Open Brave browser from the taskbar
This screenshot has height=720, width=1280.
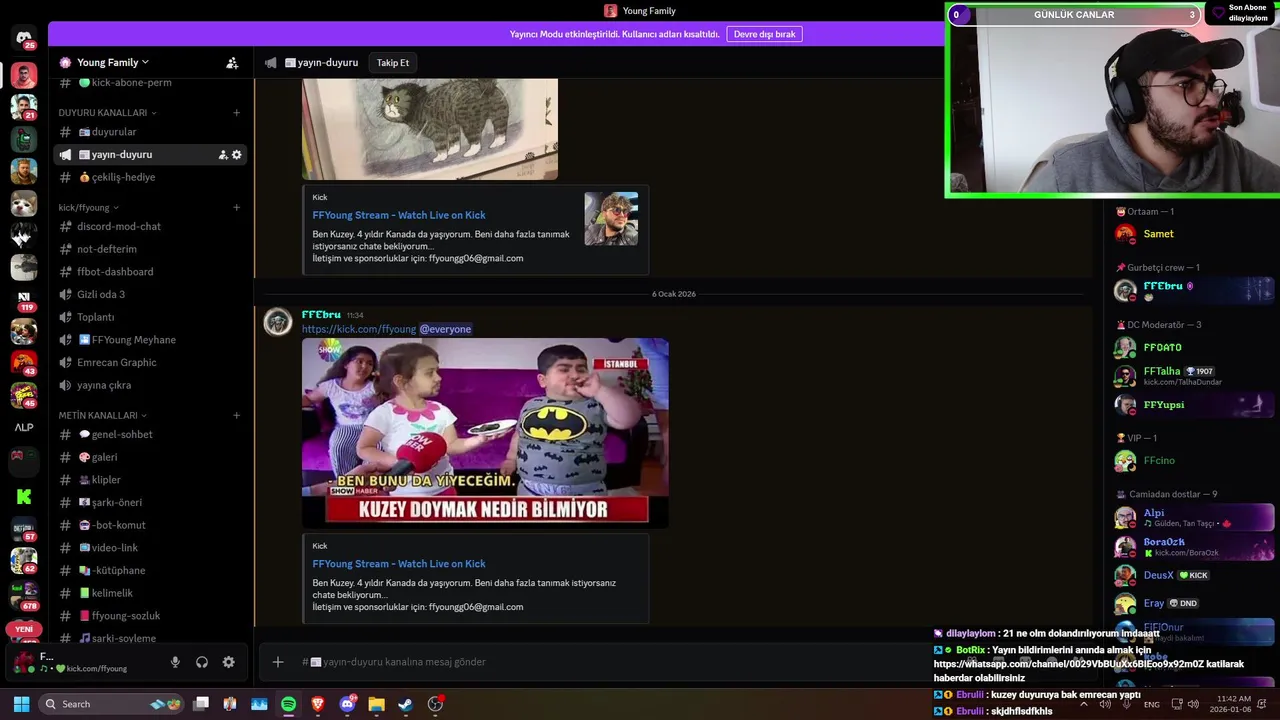click(318, 704)
